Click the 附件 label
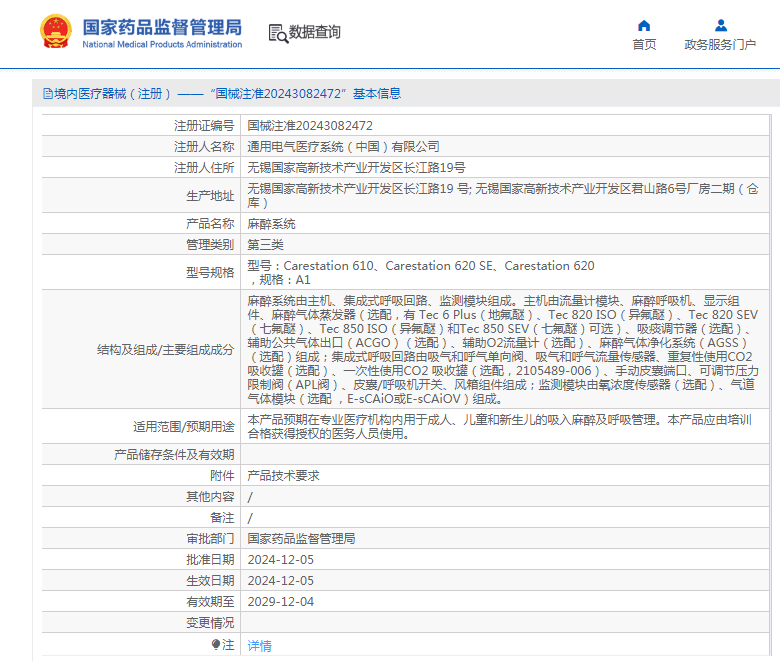780x661 pixels. pos(222,476)
